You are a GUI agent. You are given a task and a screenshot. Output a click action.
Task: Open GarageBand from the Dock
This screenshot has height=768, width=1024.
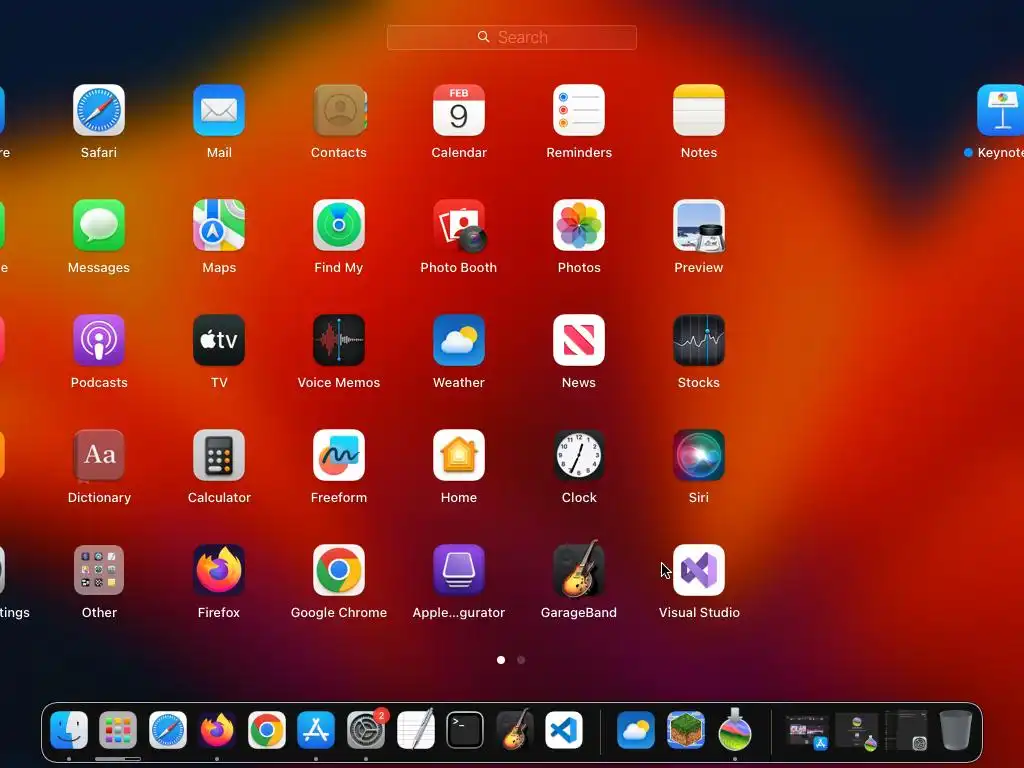click(515, 730)
